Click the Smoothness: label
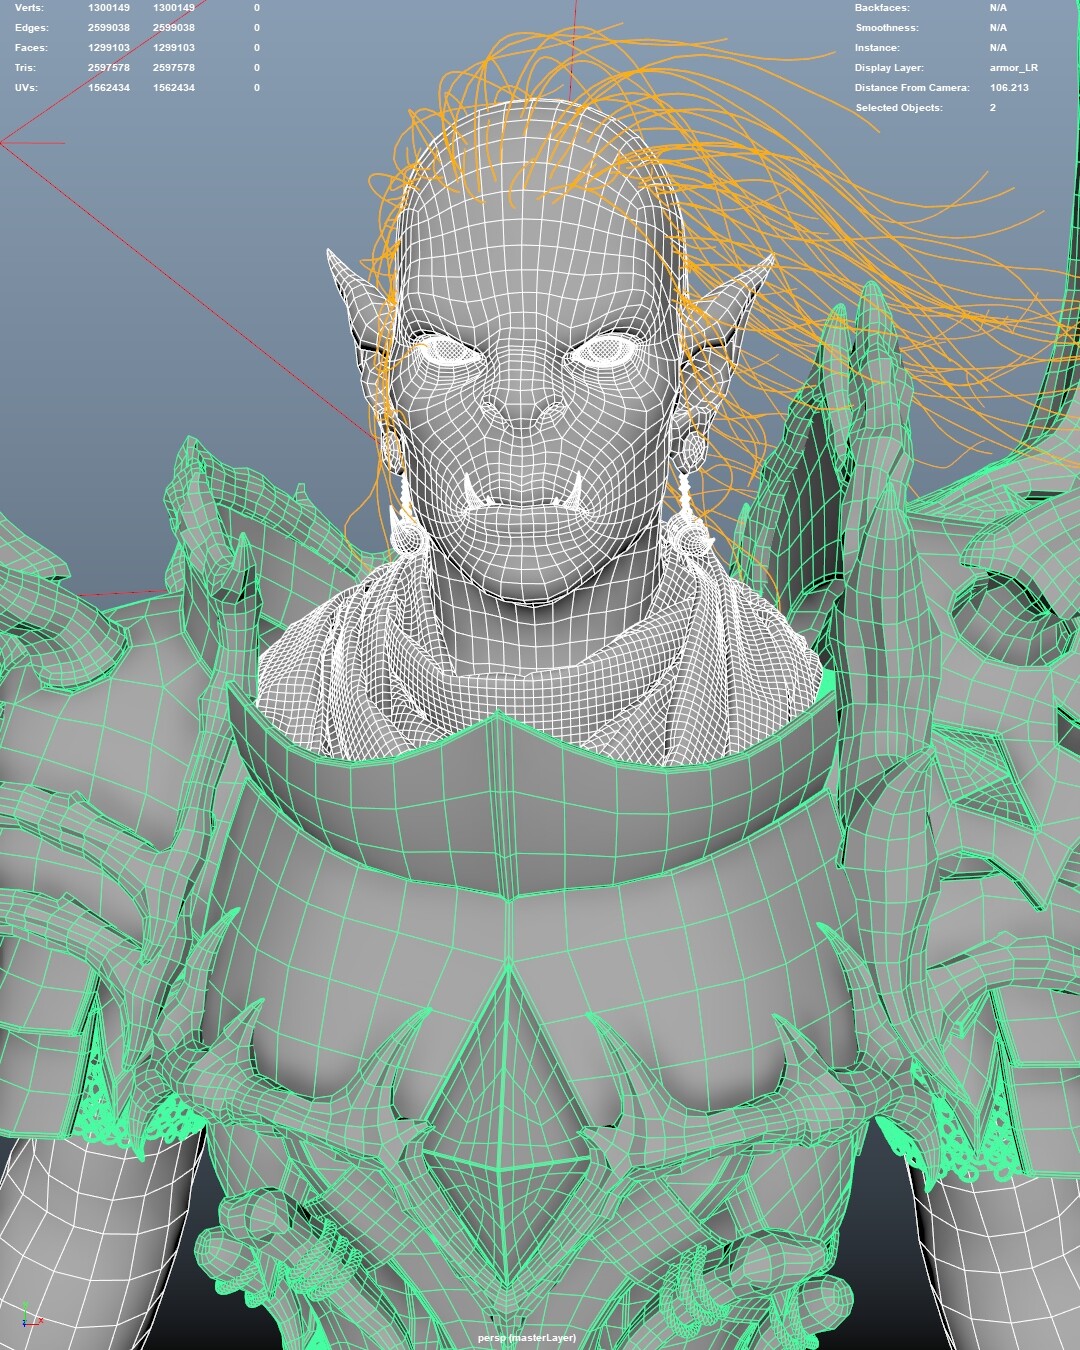This screenshot has width=1080, height=1350. 886,27
